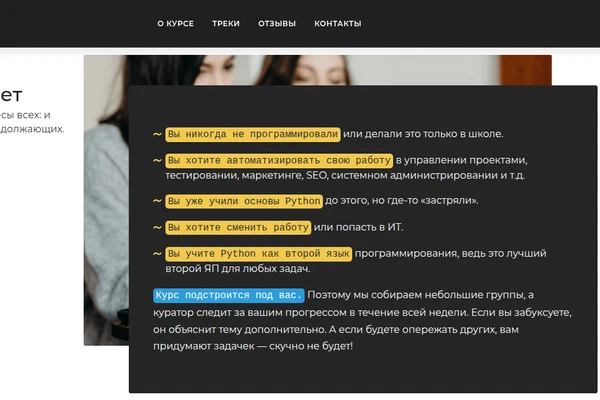Click the highlighted «Вы учите Python как второй язык» label
Viewport: 600px width, 400px height.
258,254
